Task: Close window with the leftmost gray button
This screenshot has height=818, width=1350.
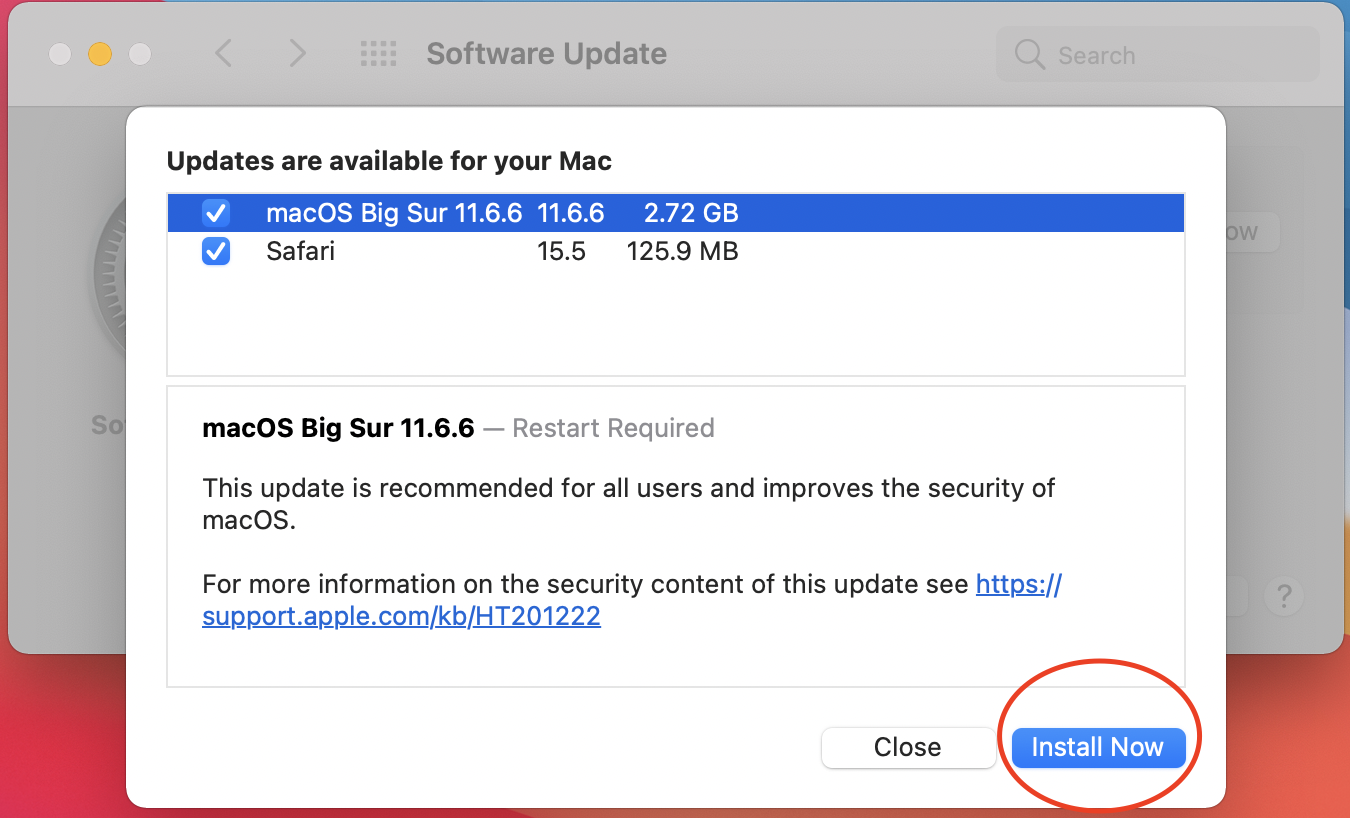Action: (60, 54)
